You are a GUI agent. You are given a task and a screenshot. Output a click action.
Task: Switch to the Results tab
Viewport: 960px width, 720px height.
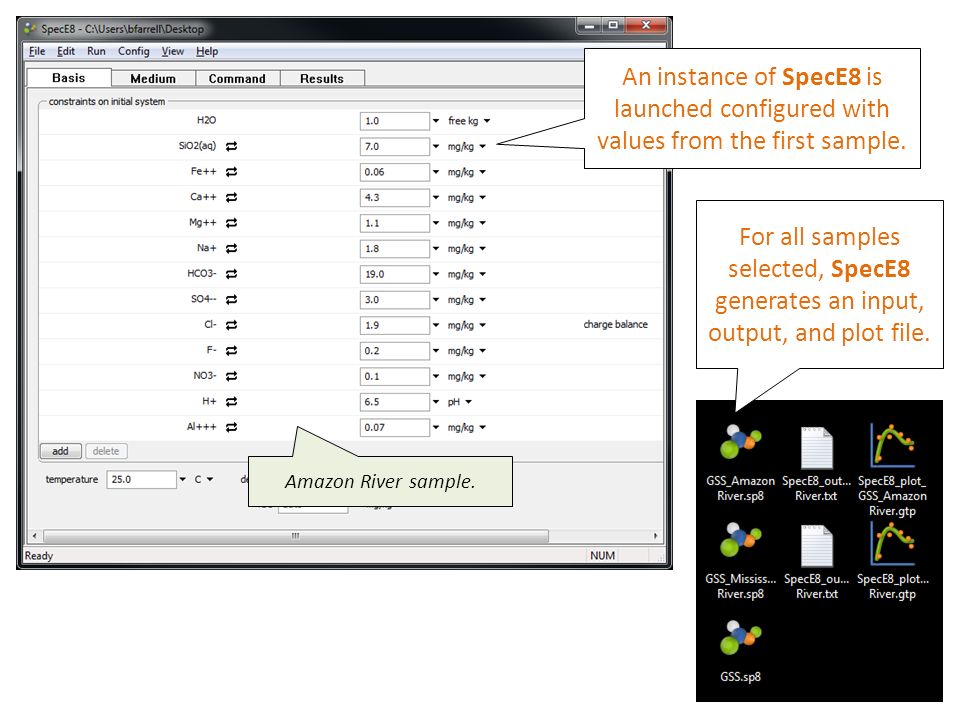tap(322, 78)
